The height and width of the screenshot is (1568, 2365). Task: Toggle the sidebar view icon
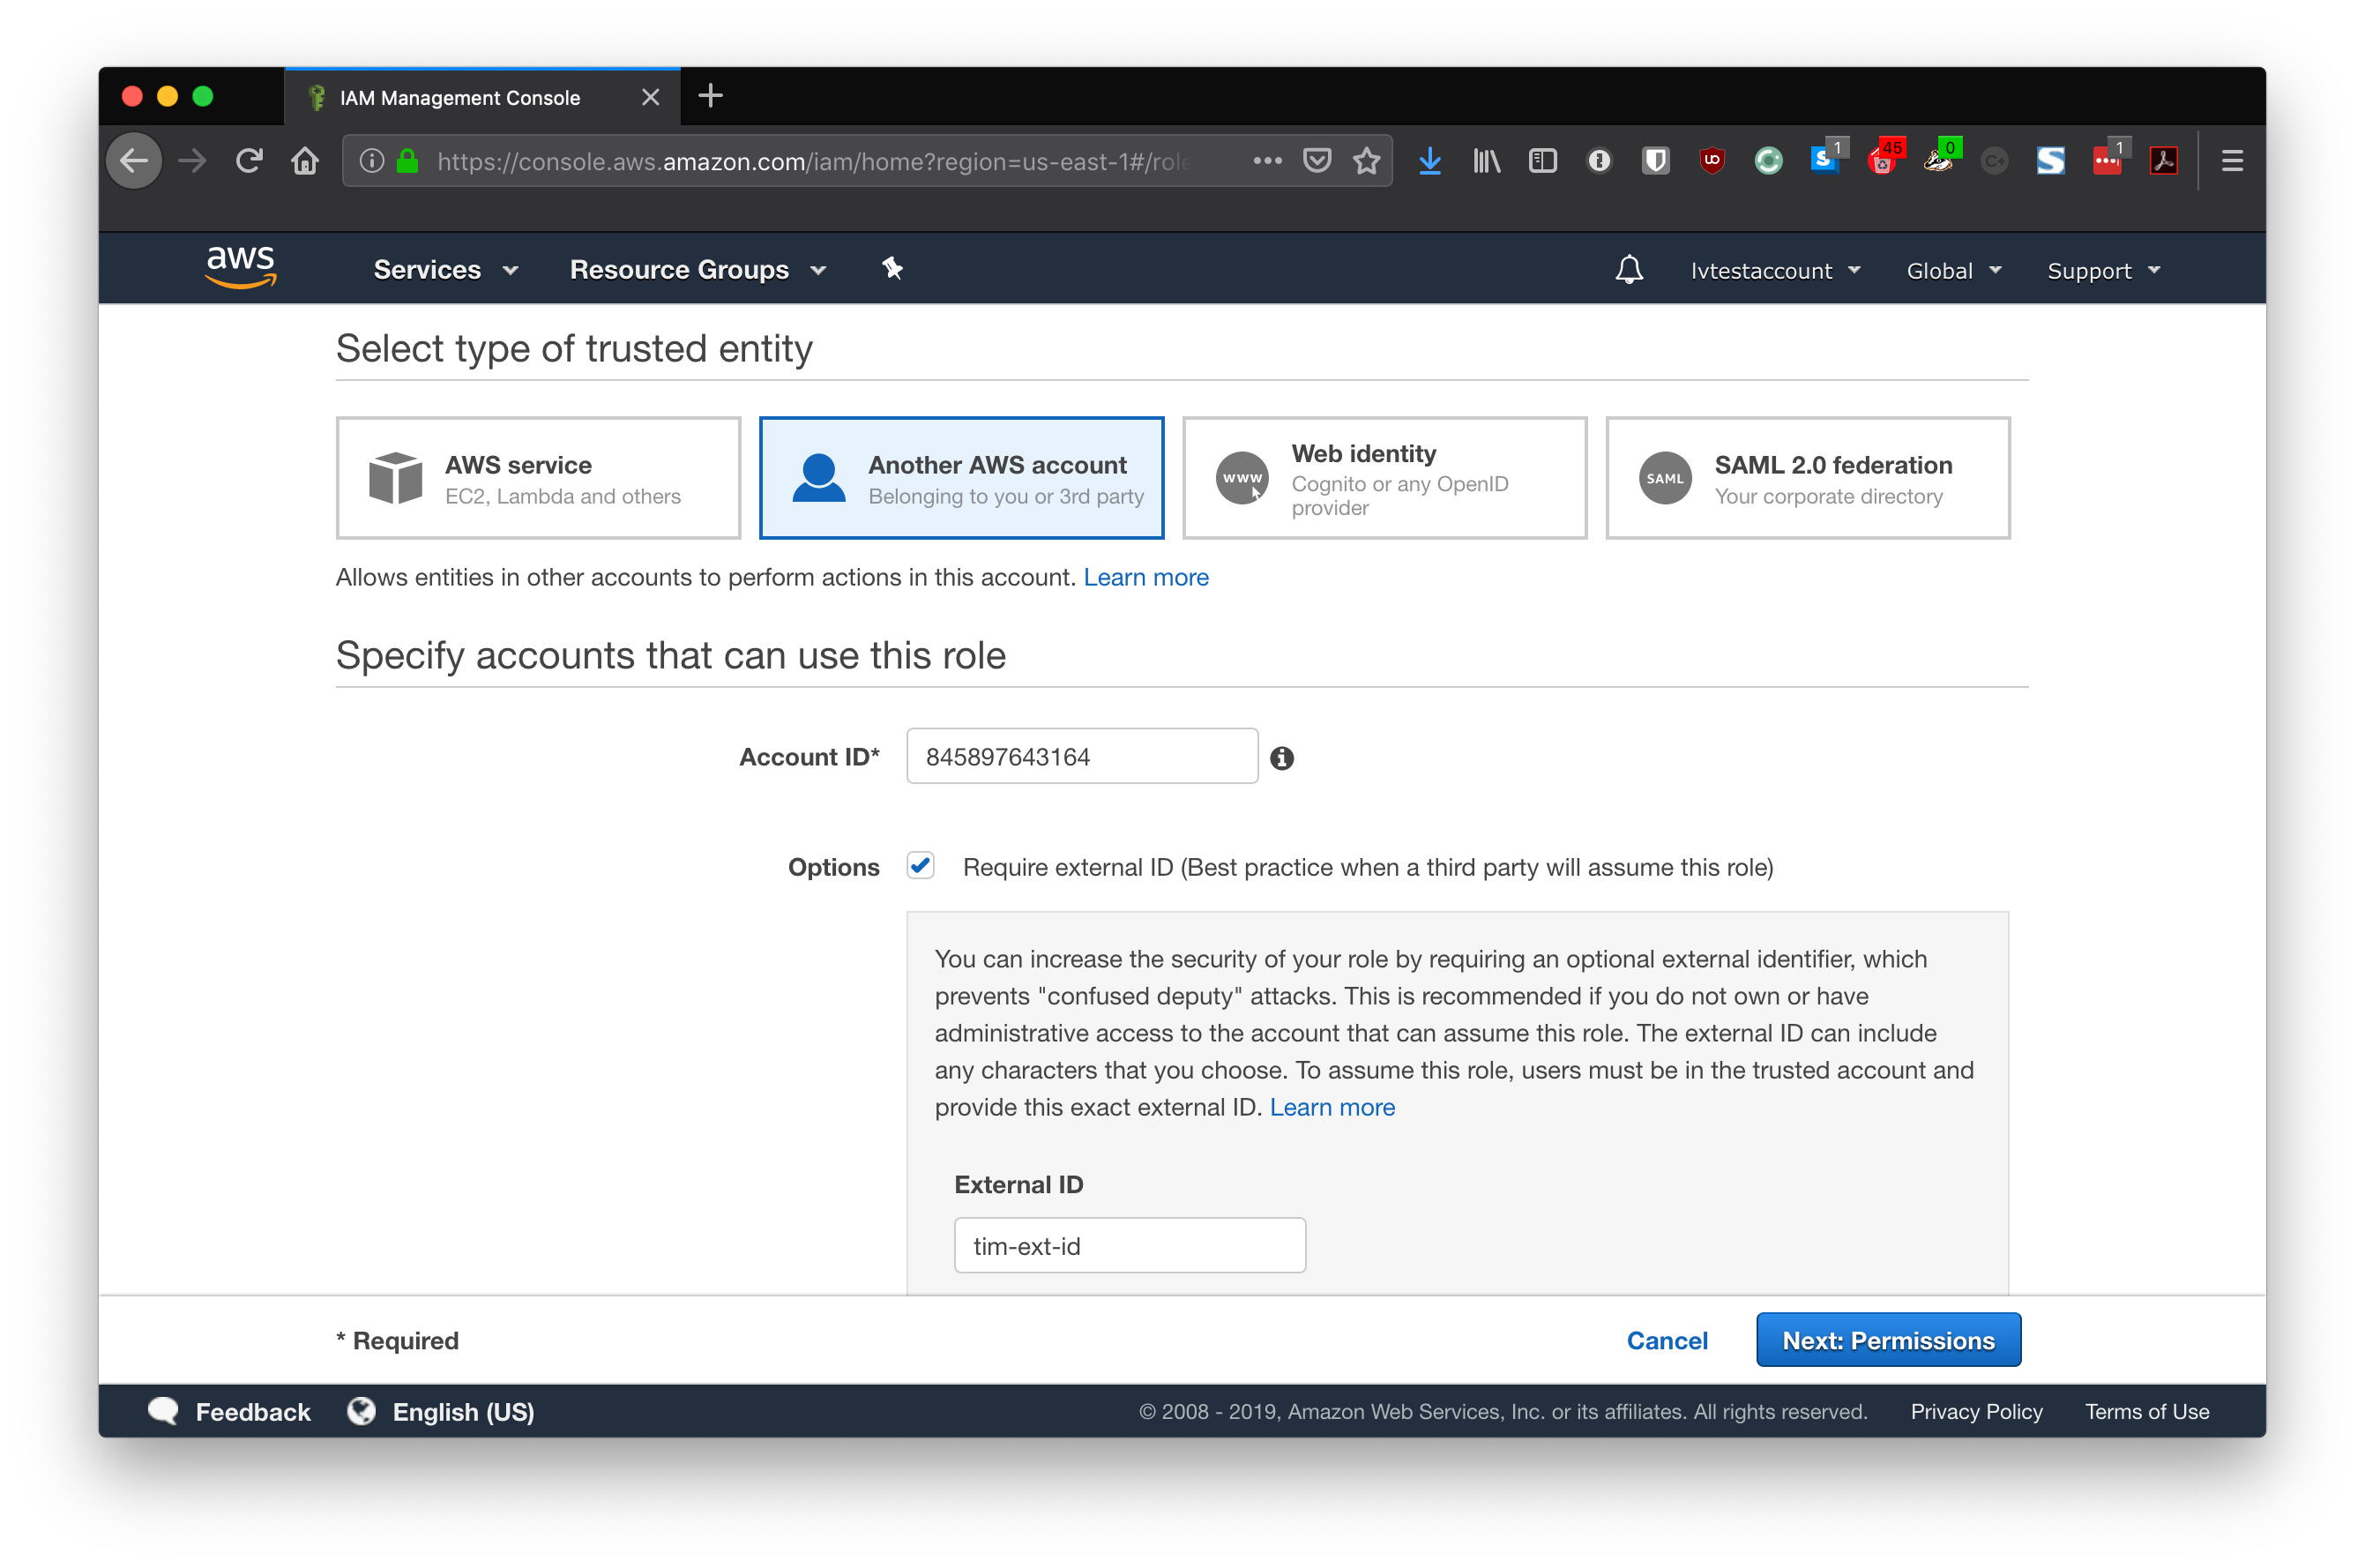[x=1543, y=161]
